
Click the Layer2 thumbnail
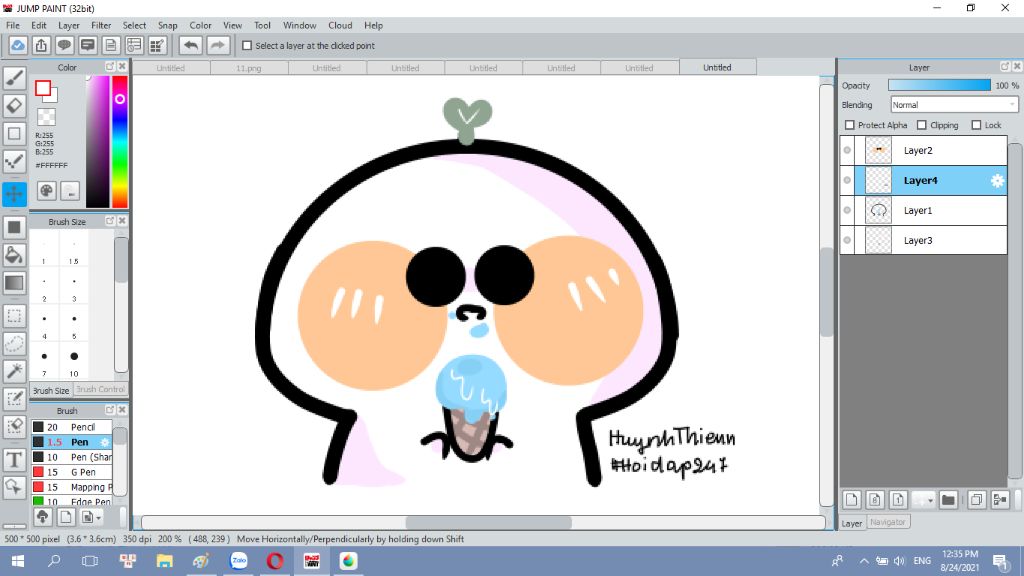[878, 150]
